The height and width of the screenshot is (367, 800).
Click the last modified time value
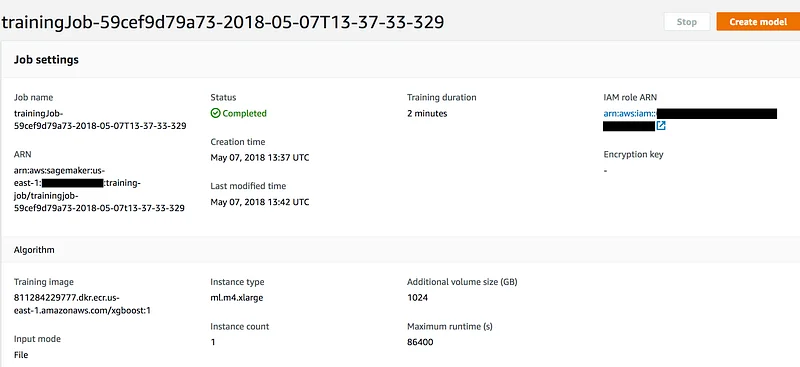tap(260, 202)
